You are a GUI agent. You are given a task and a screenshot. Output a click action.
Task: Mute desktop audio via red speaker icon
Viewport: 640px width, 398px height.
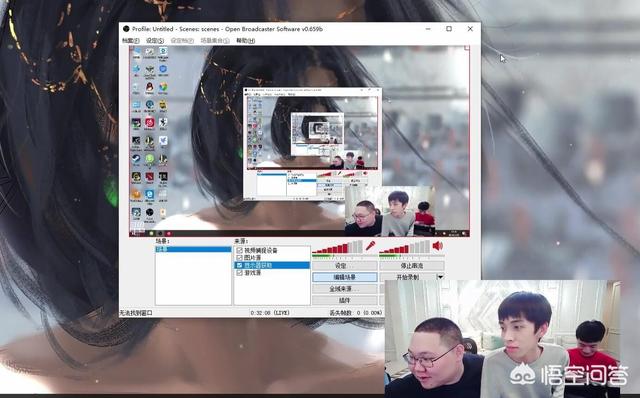coord(438,246)
